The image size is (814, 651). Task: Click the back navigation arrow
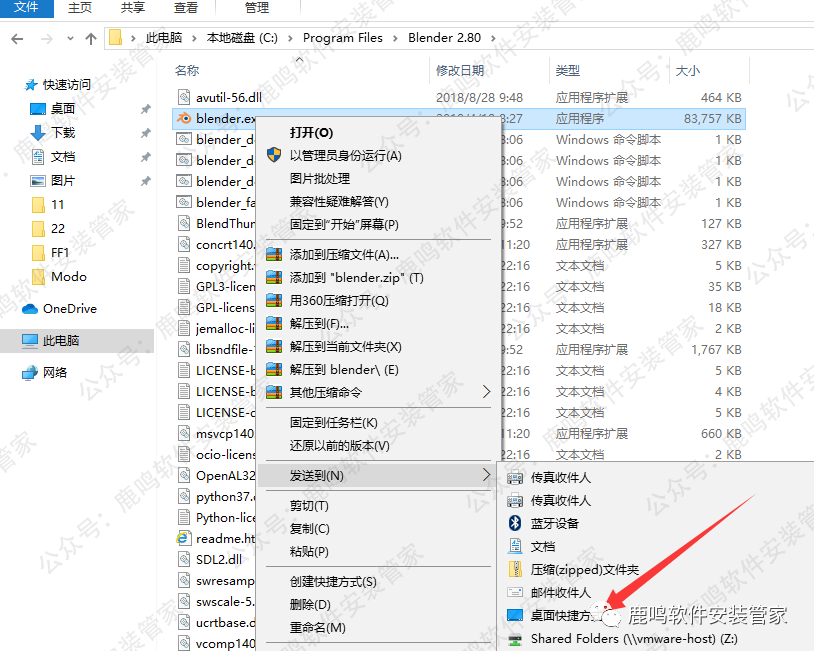pyautogui.click(x=16, y=37)
